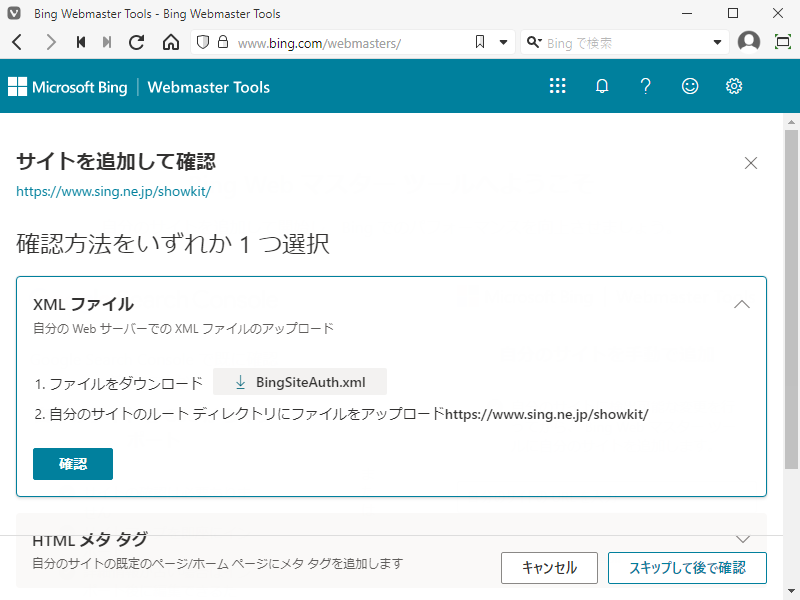The width and height of the screenshot is (800, 600).
Task: Click the 確認 verify button
Action: pyautogui.click(x=73, y=464)
